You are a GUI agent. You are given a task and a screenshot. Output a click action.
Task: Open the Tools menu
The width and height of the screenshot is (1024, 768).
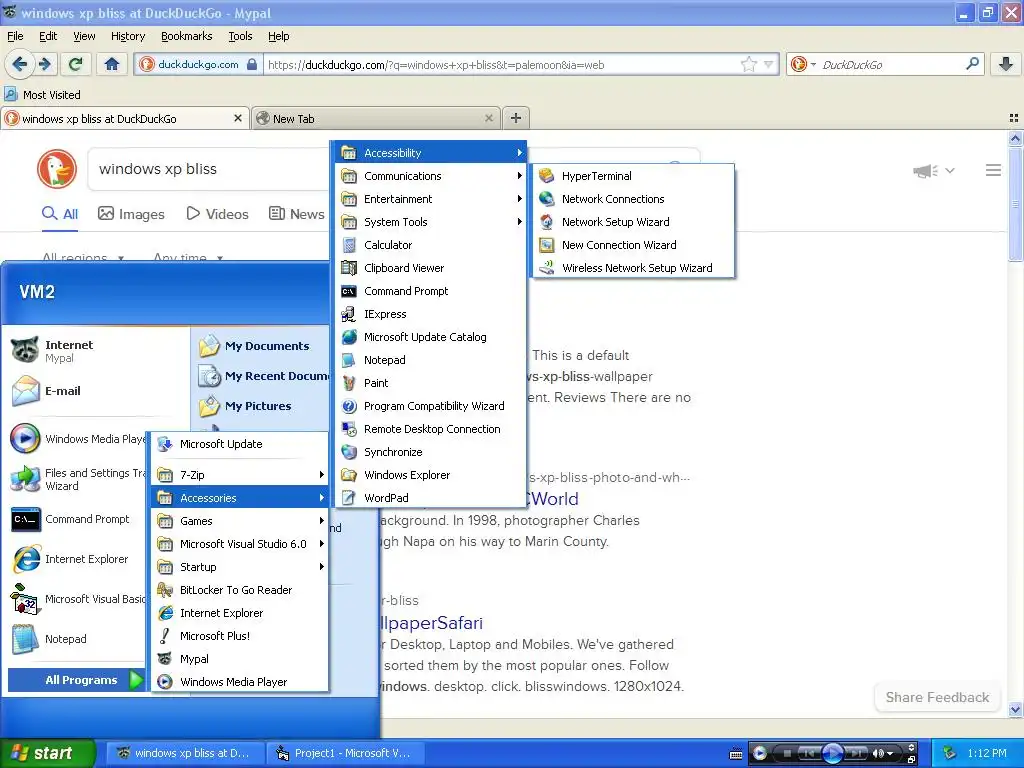point(240,37)
